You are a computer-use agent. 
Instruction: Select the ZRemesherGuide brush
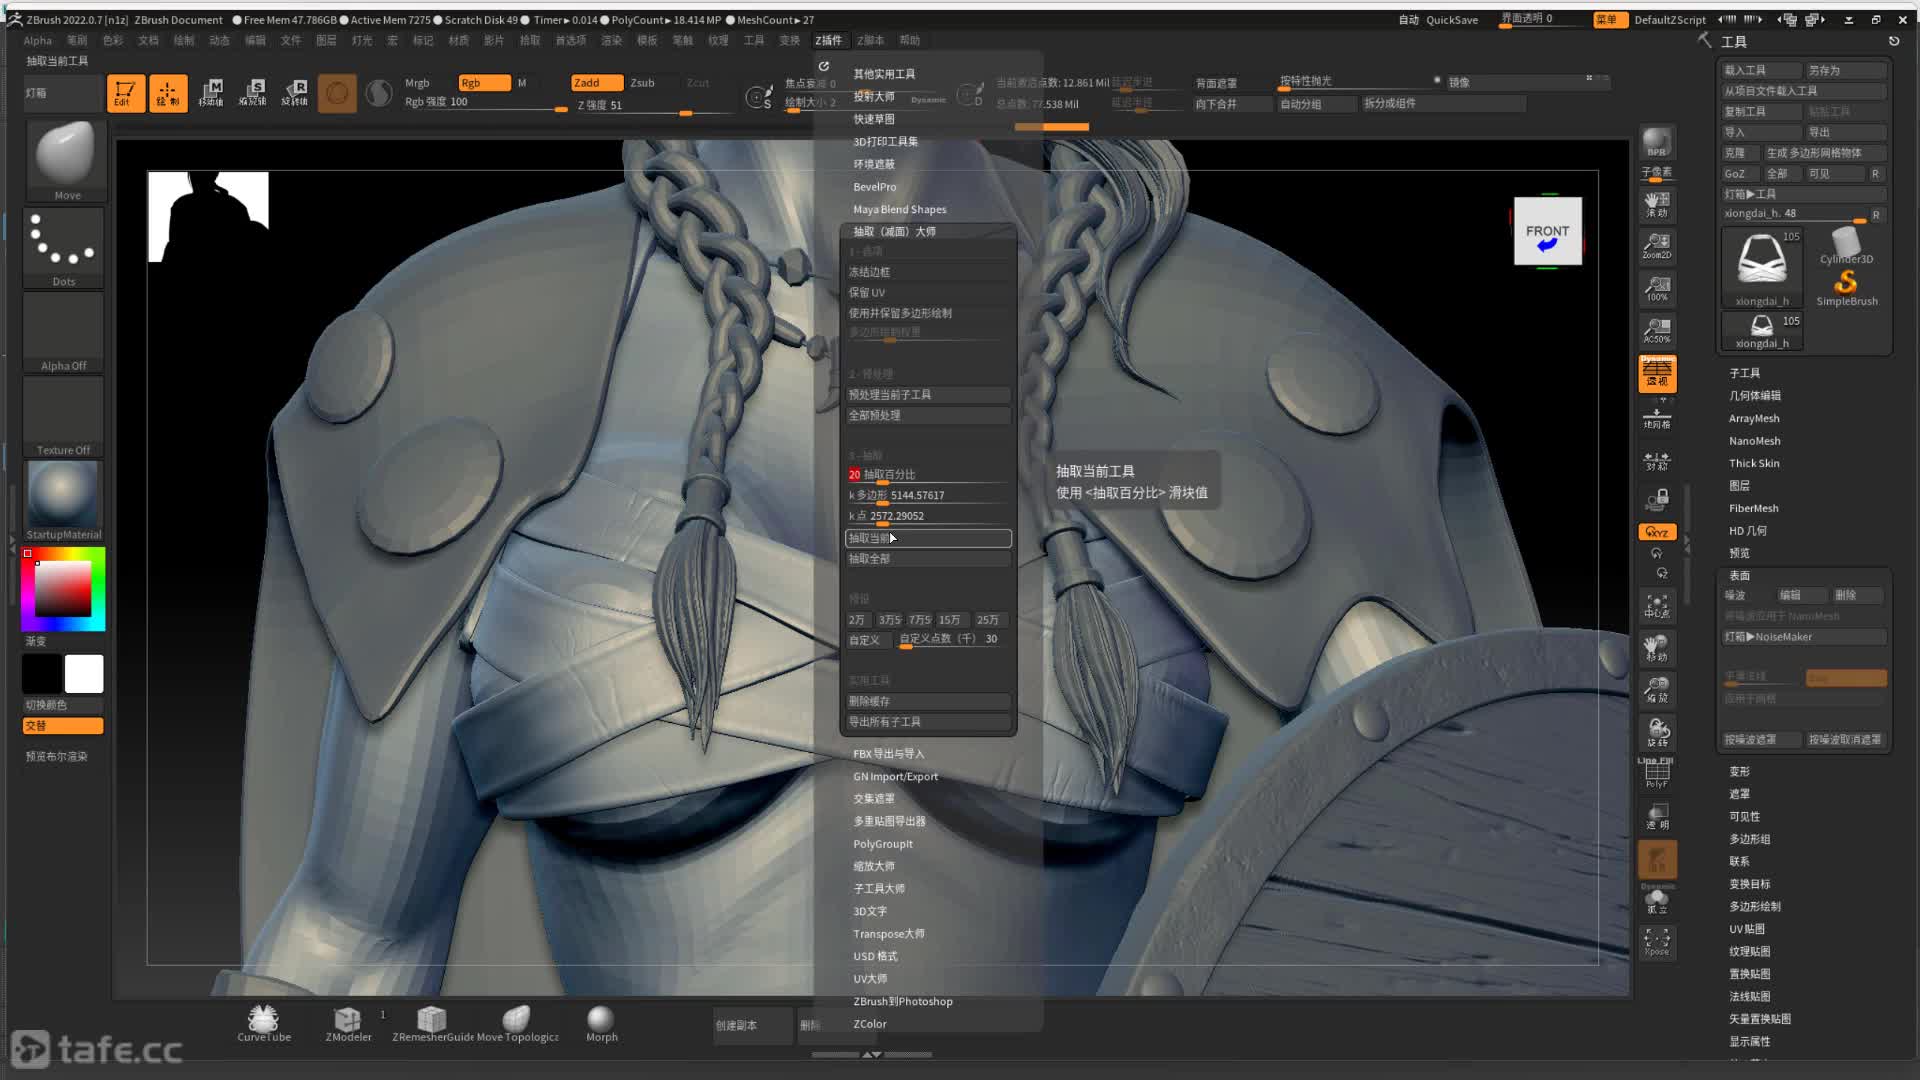[432, 1024]
